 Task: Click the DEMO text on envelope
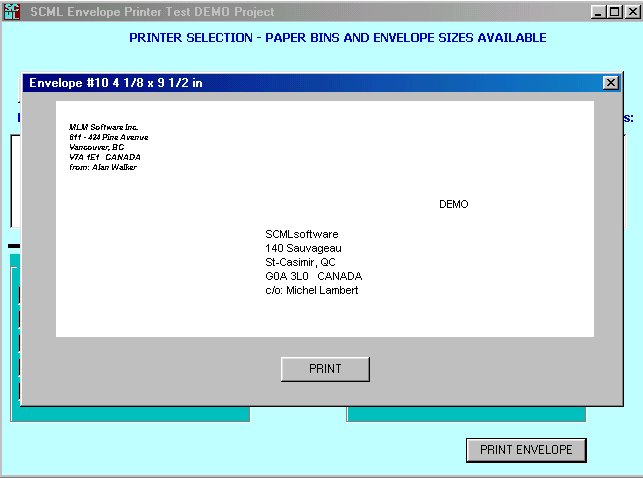(x=454, y=204)
